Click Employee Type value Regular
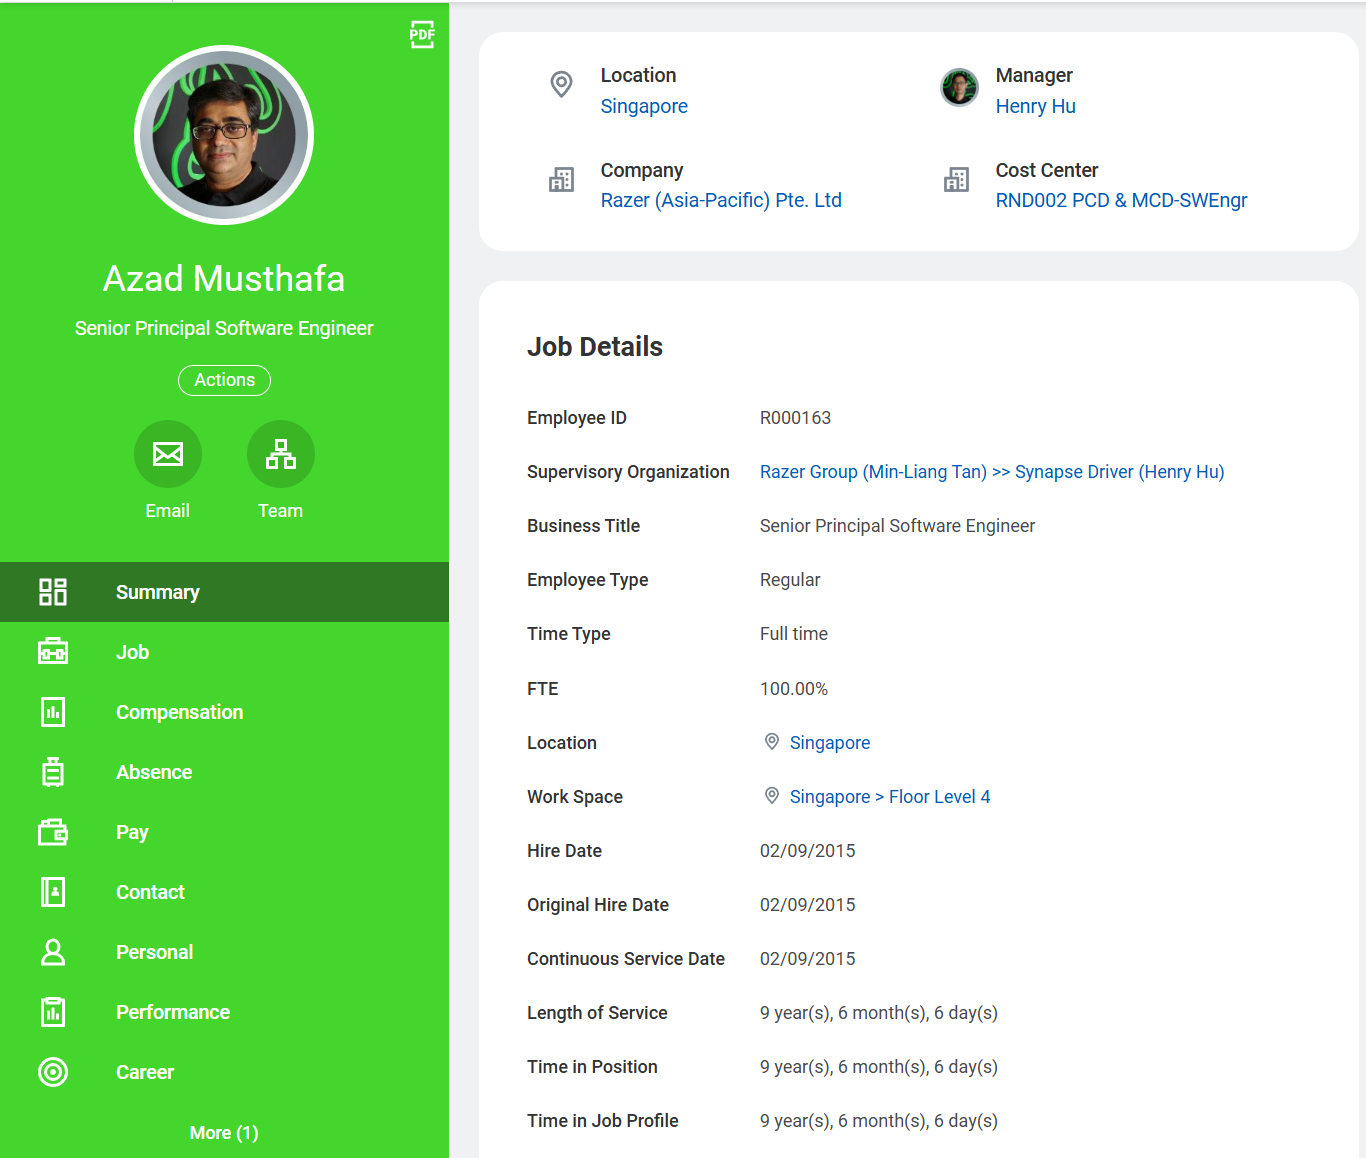The width and height of the screenshot is (1366, 1158). [790, 580]
